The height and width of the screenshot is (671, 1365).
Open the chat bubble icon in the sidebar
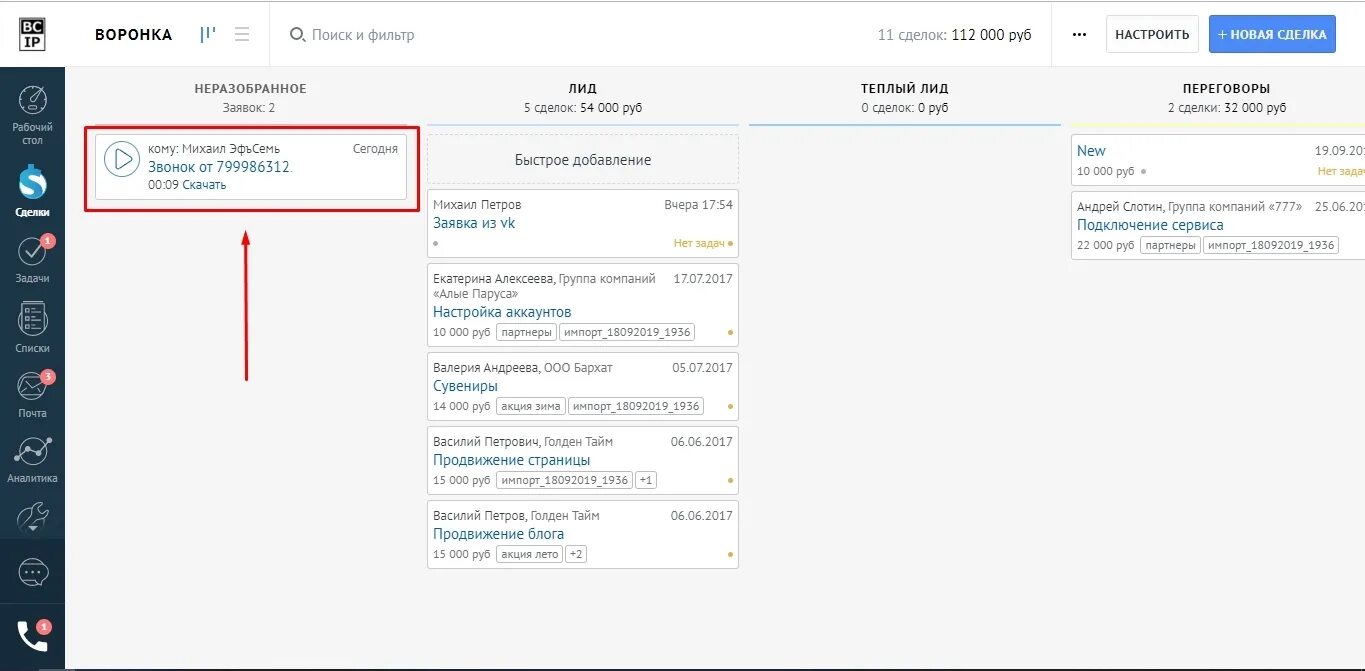33,573
